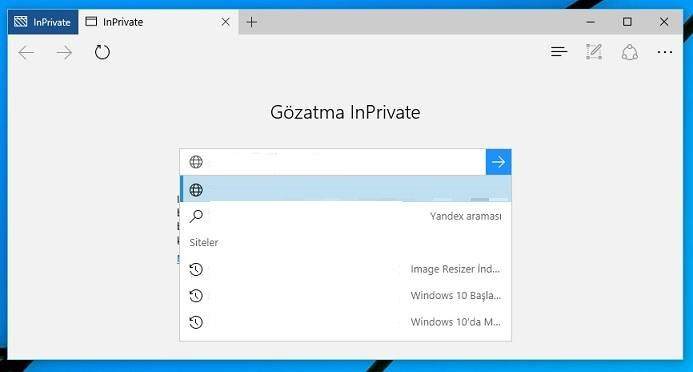Click the Siteler section header
The image size is (693, 372).
[204, 242]
